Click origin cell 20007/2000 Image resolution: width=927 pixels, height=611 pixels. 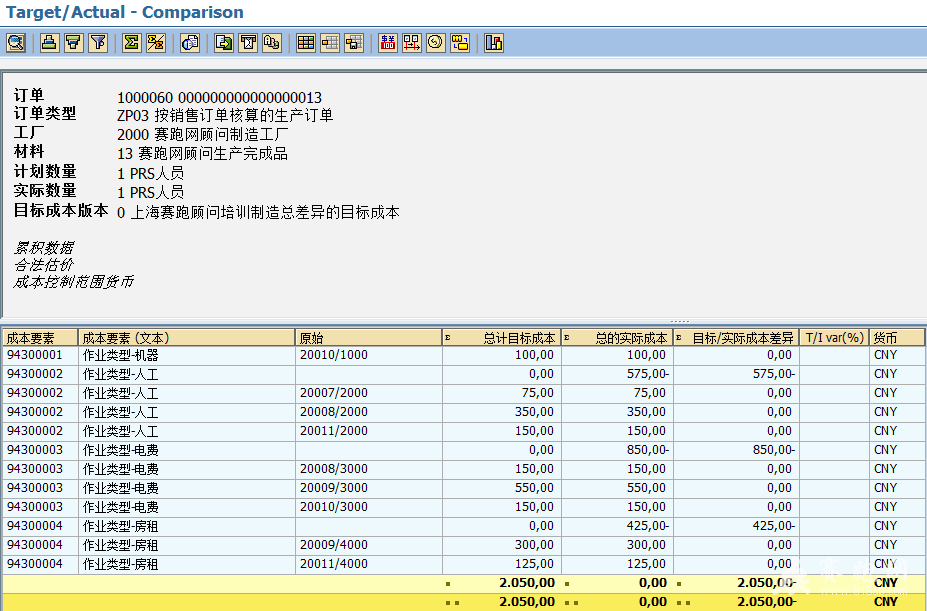coord(369,393)
